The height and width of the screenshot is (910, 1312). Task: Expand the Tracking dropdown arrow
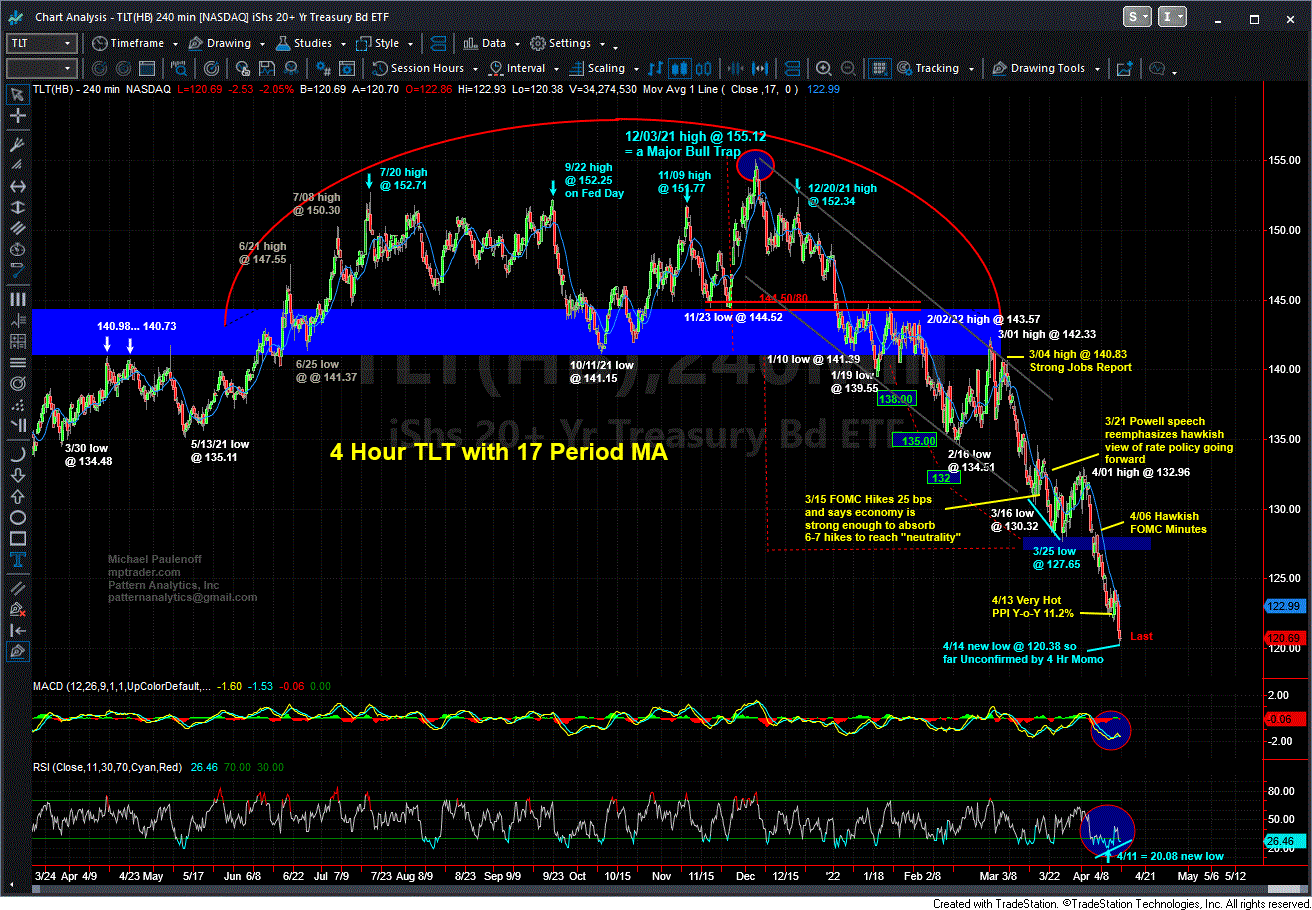[971, 69]
